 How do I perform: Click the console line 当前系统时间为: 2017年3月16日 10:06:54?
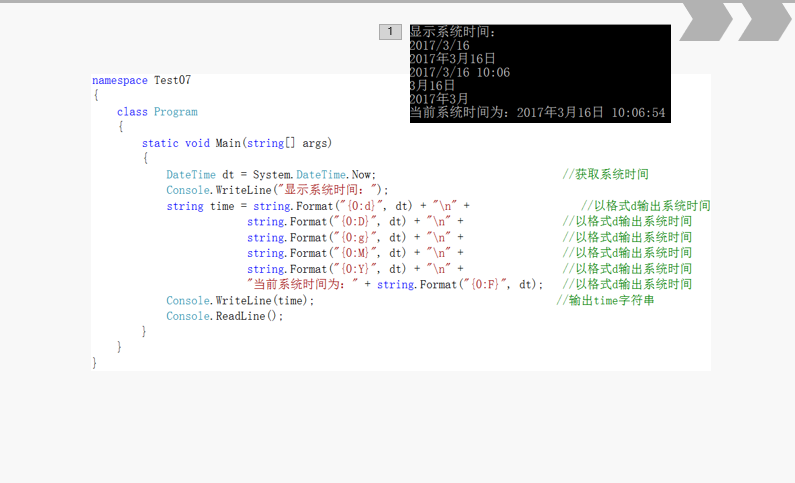click(x=537, y=113)
